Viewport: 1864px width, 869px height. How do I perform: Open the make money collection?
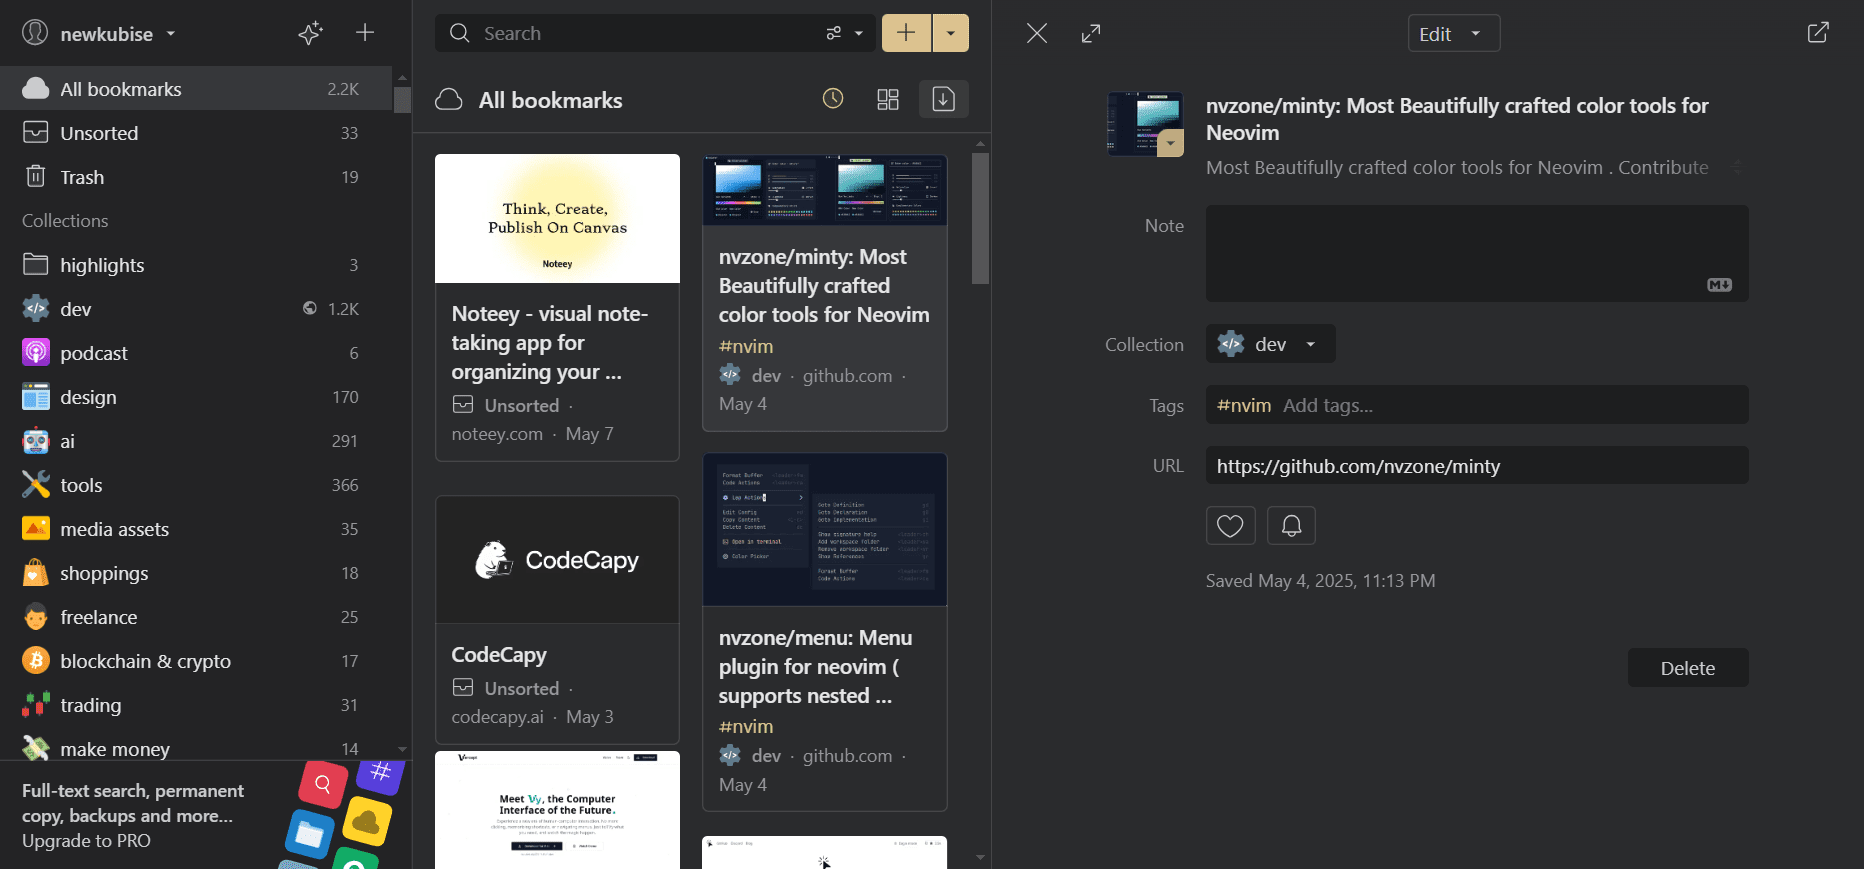(196, 748)
